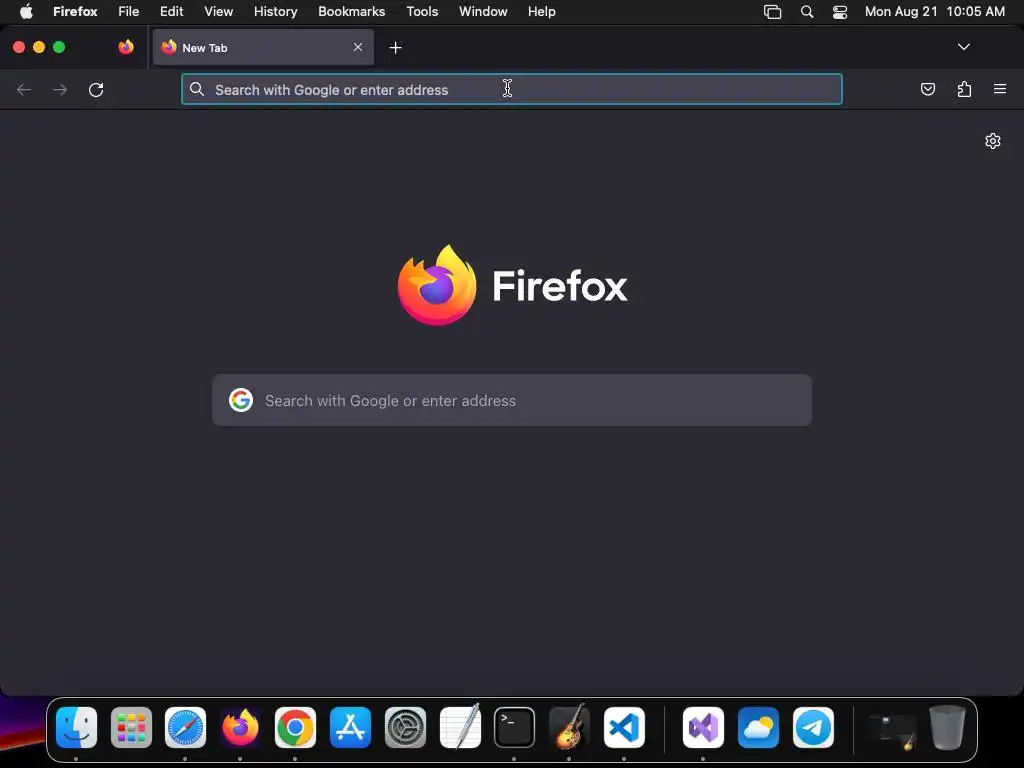Open the Bookmarks menu

(x=351, y=11)
